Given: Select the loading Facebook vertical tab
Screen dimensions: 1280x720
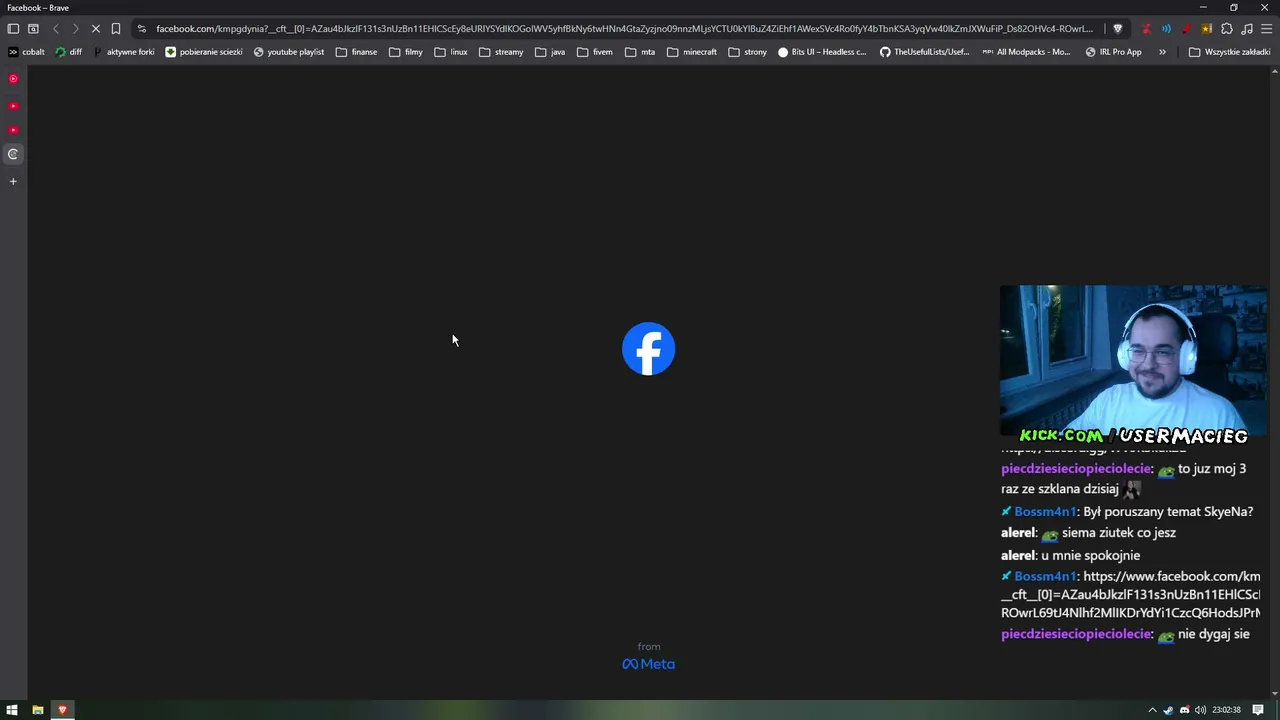Looking at the screenshot, I should coord(13,154).
